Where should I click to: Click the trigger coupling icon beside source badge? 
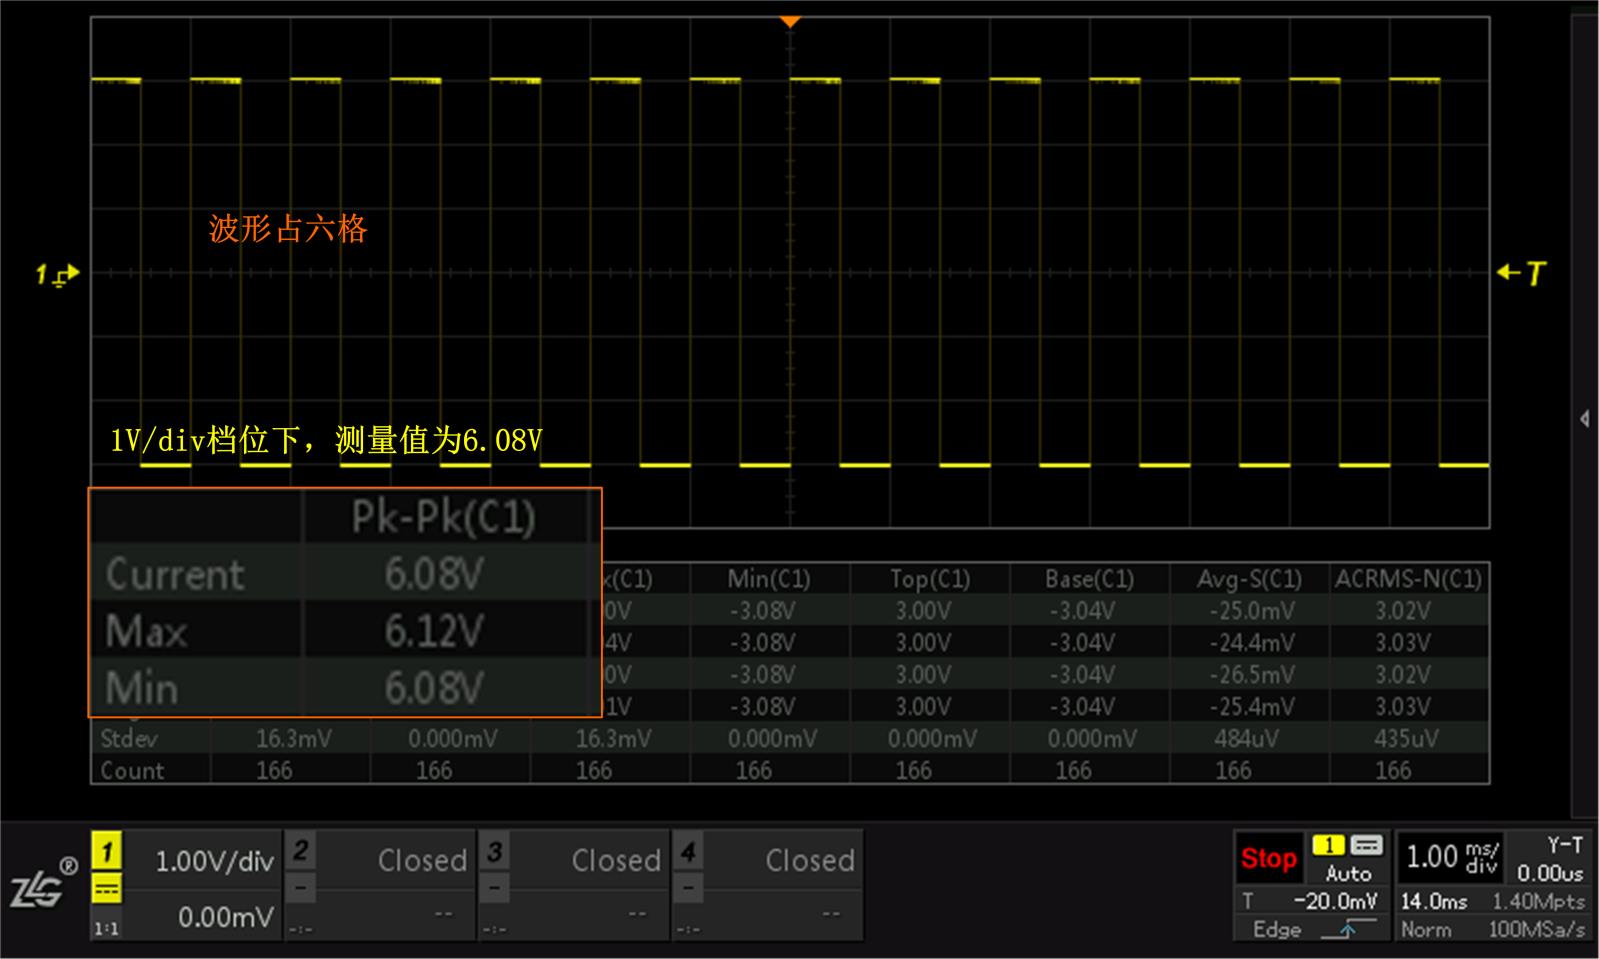1366,846
